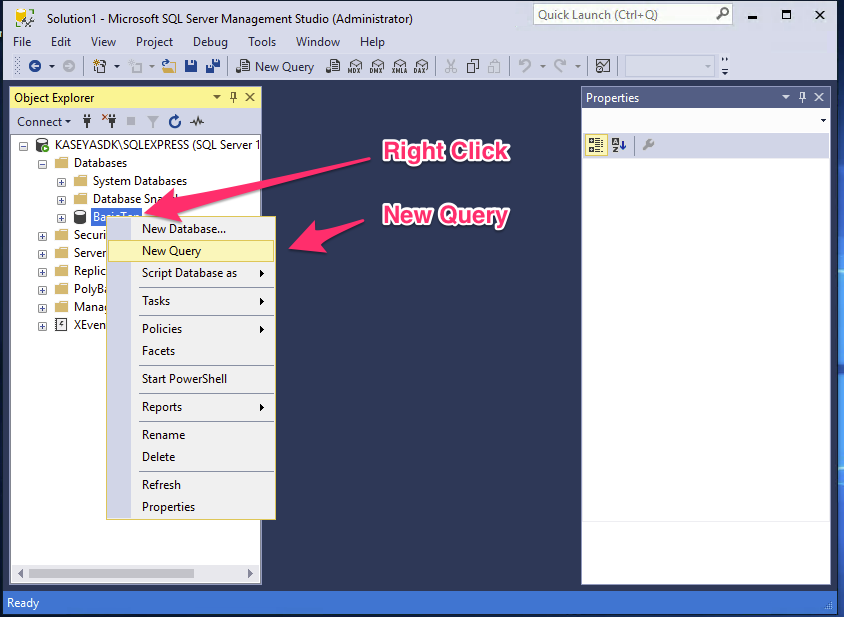Open the File menu
Image resolution: width=844 pixels, height=617 pixels.
[22, 42]
